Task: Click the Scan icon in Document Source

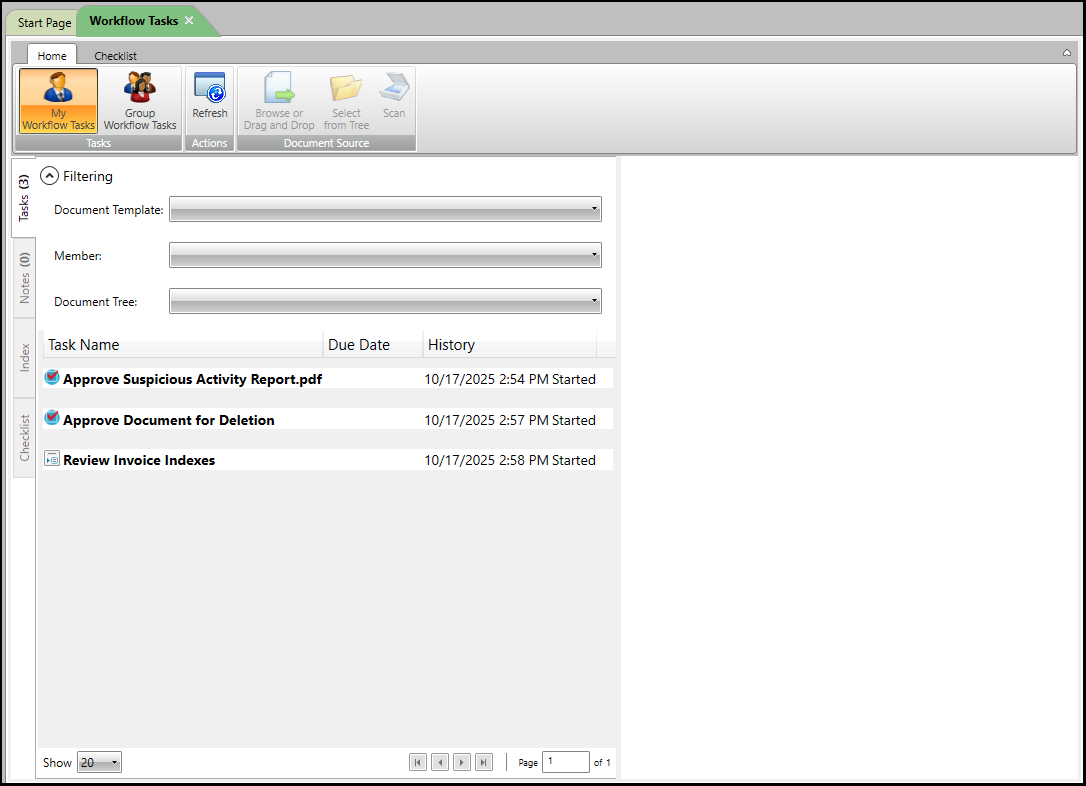Action: tap(394, 88)
